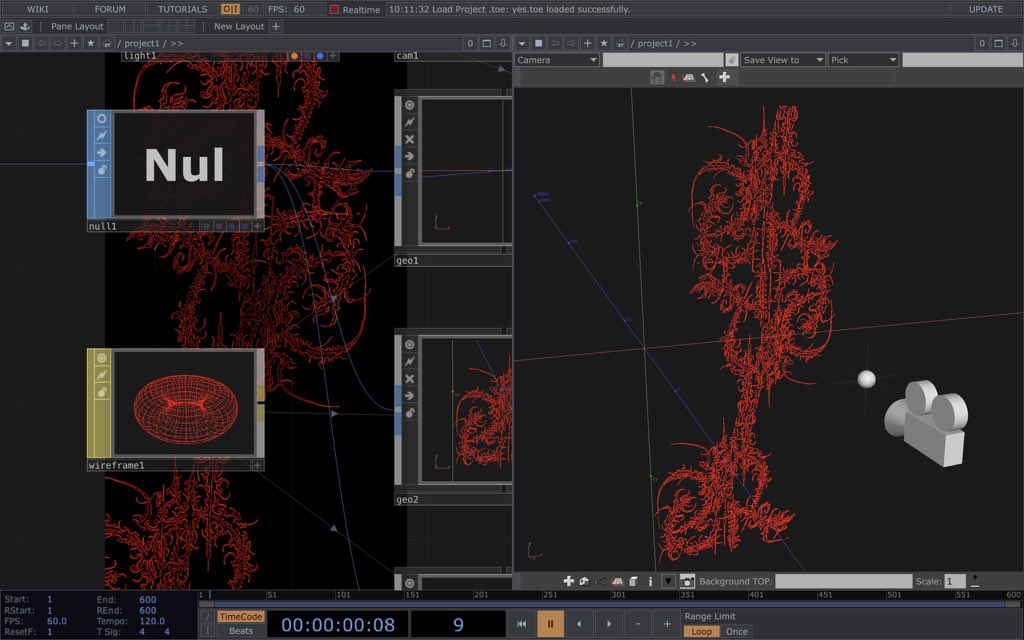This screenshot has height=640, width=1024.
Task: Open the Pick dropdown
Action: pos(863,60)
